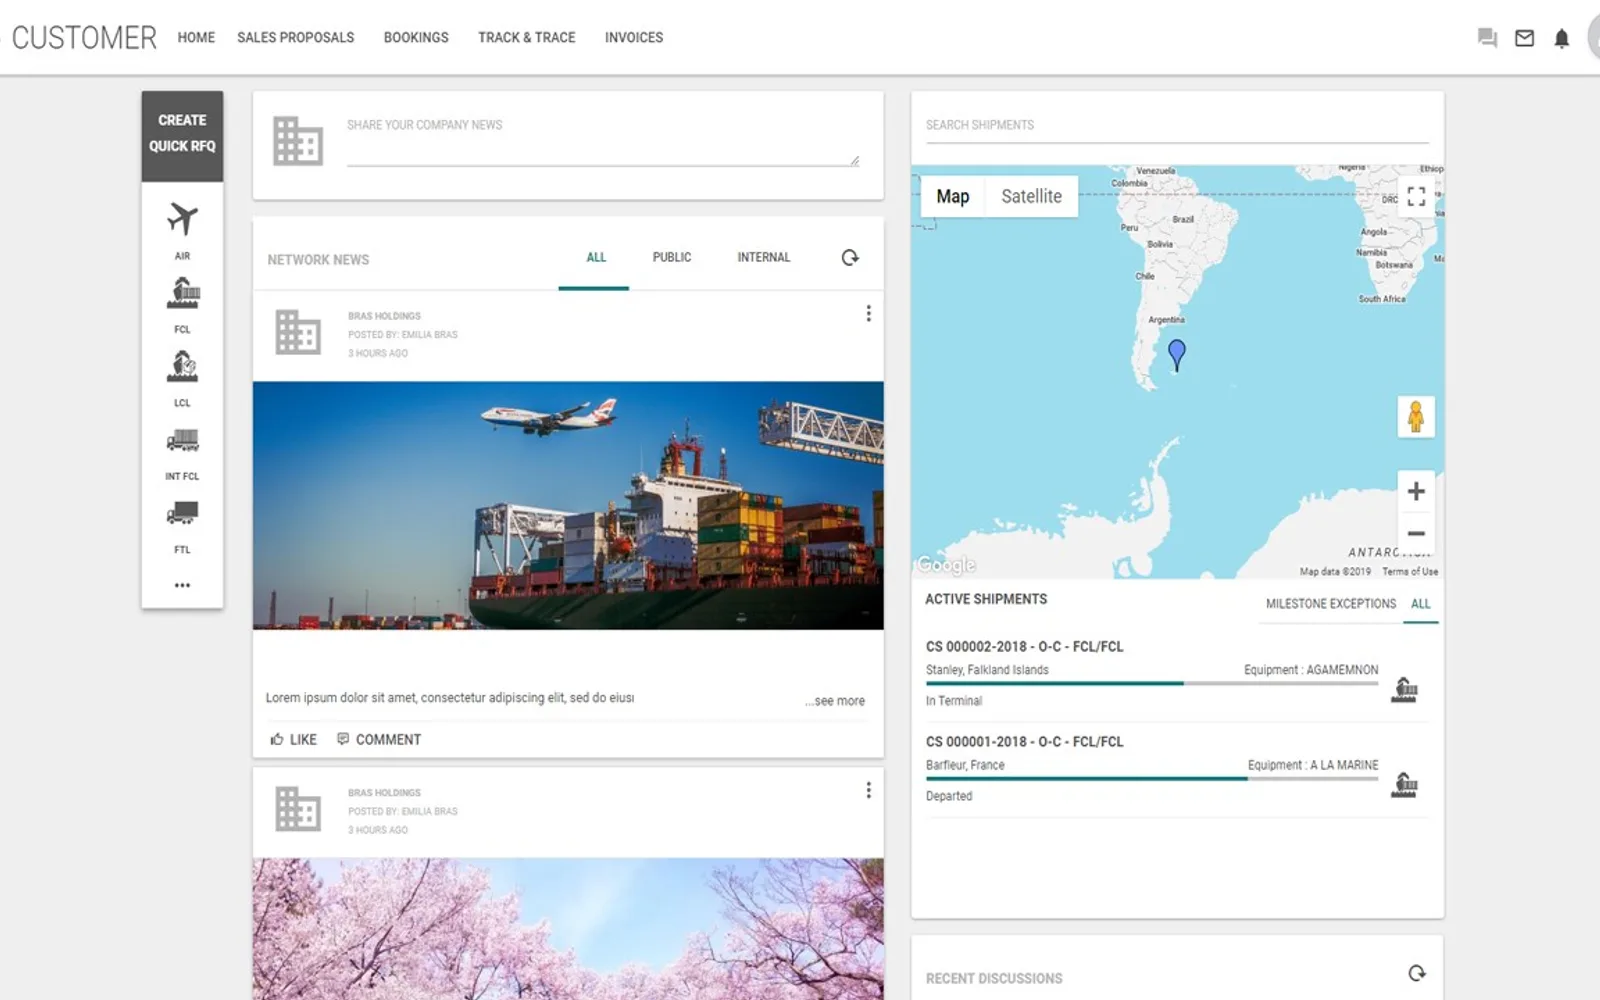1600x1000 pixels.
Task: Expand post text with see more
Action: 835,701
